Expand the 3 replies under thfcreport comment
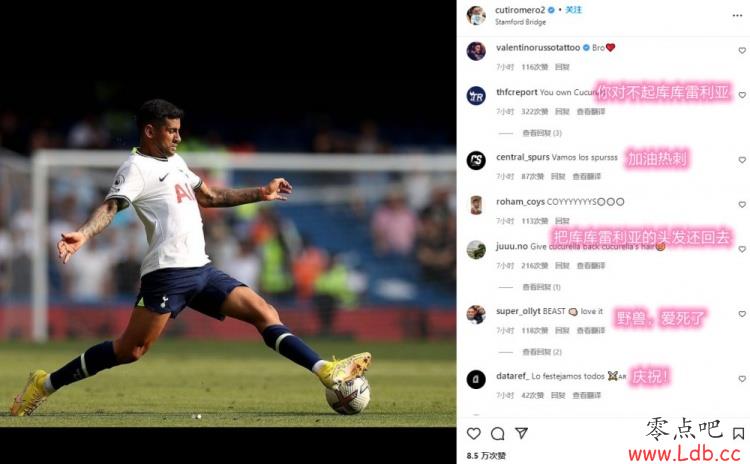Image resolution: width=750 pixels, height=464 pixels. (x=541, y=133)
